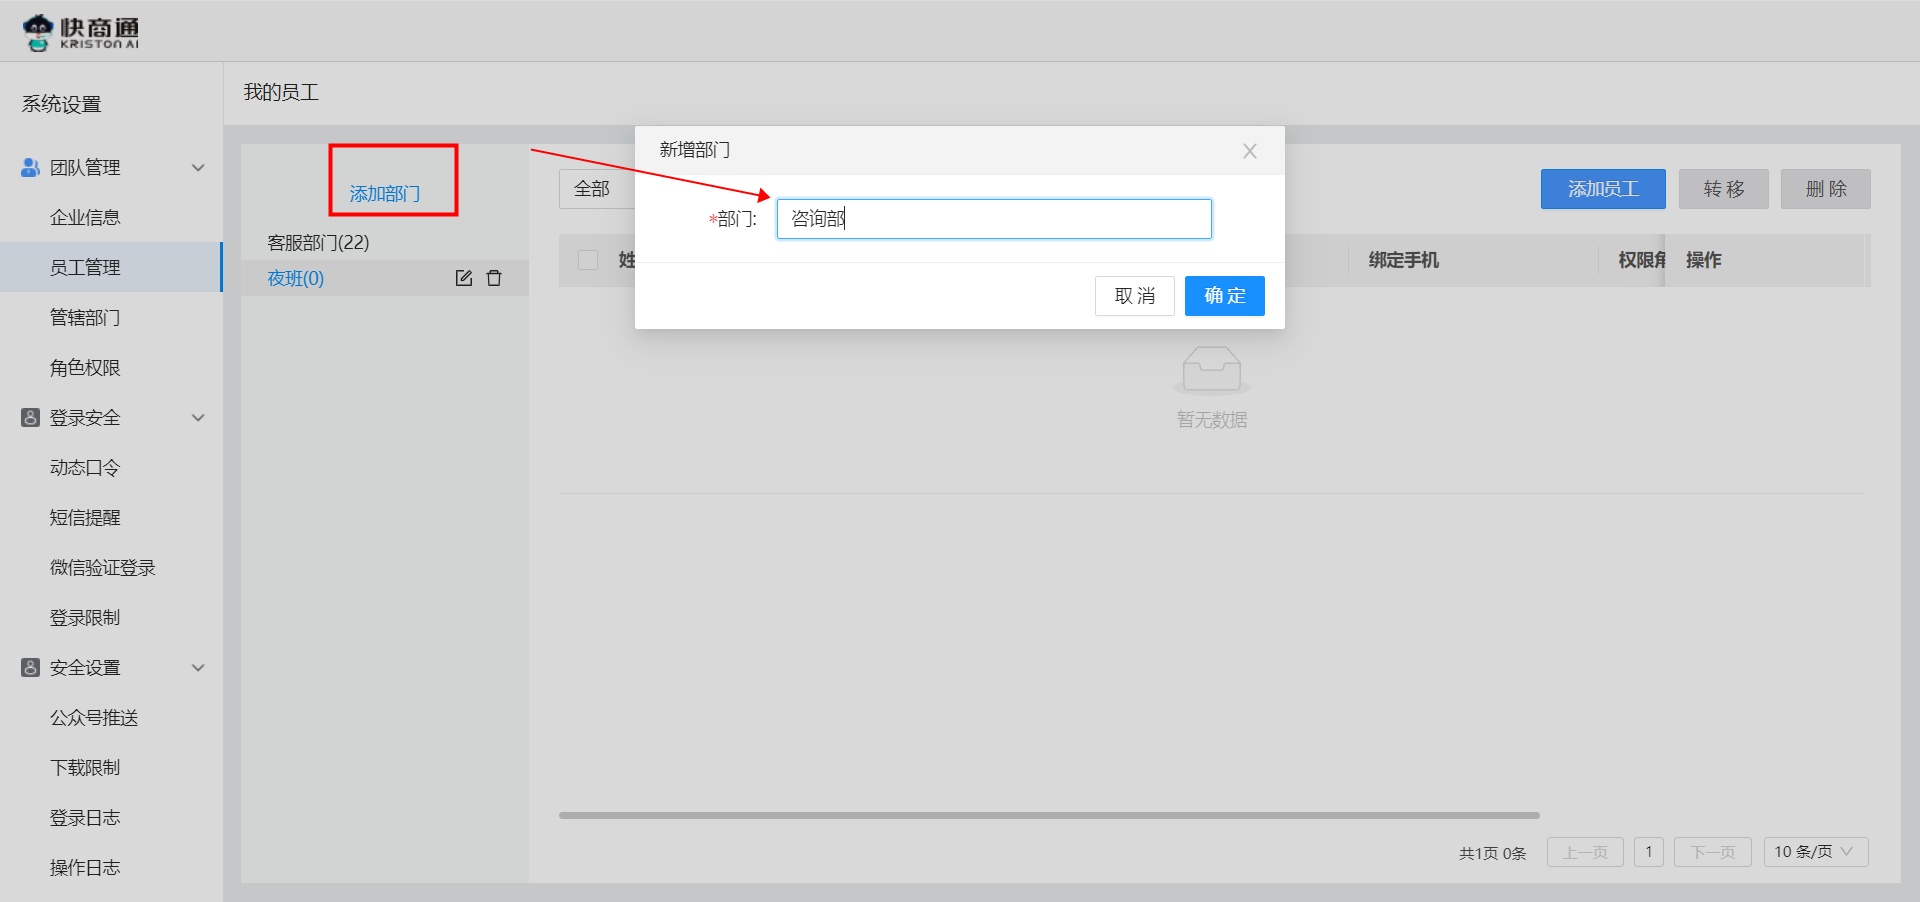
Task: Click the 添加部门 link
Action: click(x=385, y=193)
